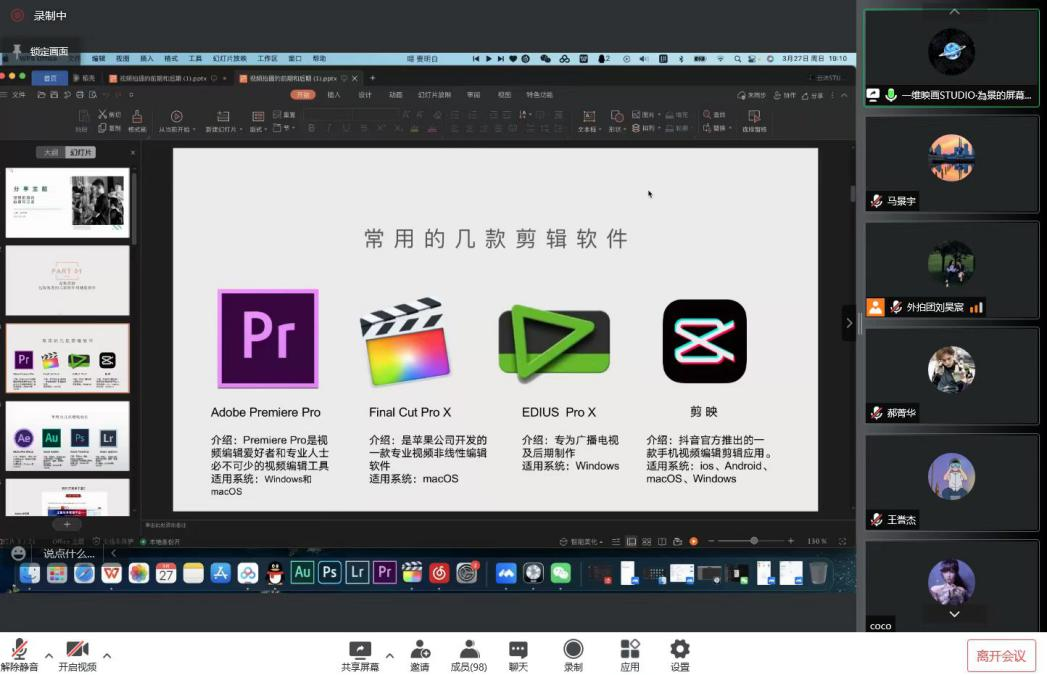Open the 幻灯片放映 ribbon tab

point(434,95)
